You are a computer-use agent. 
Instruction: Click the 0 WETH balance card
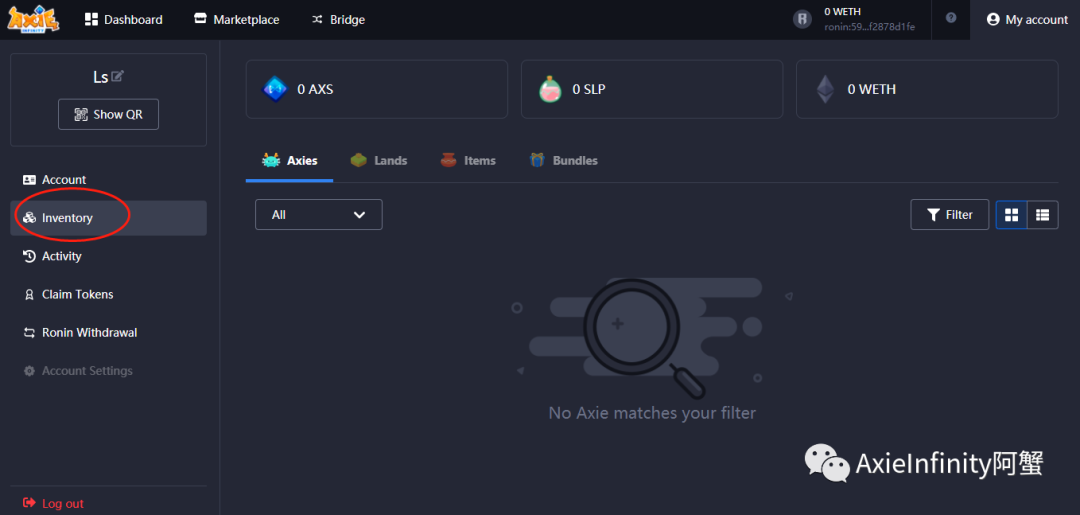927,90
